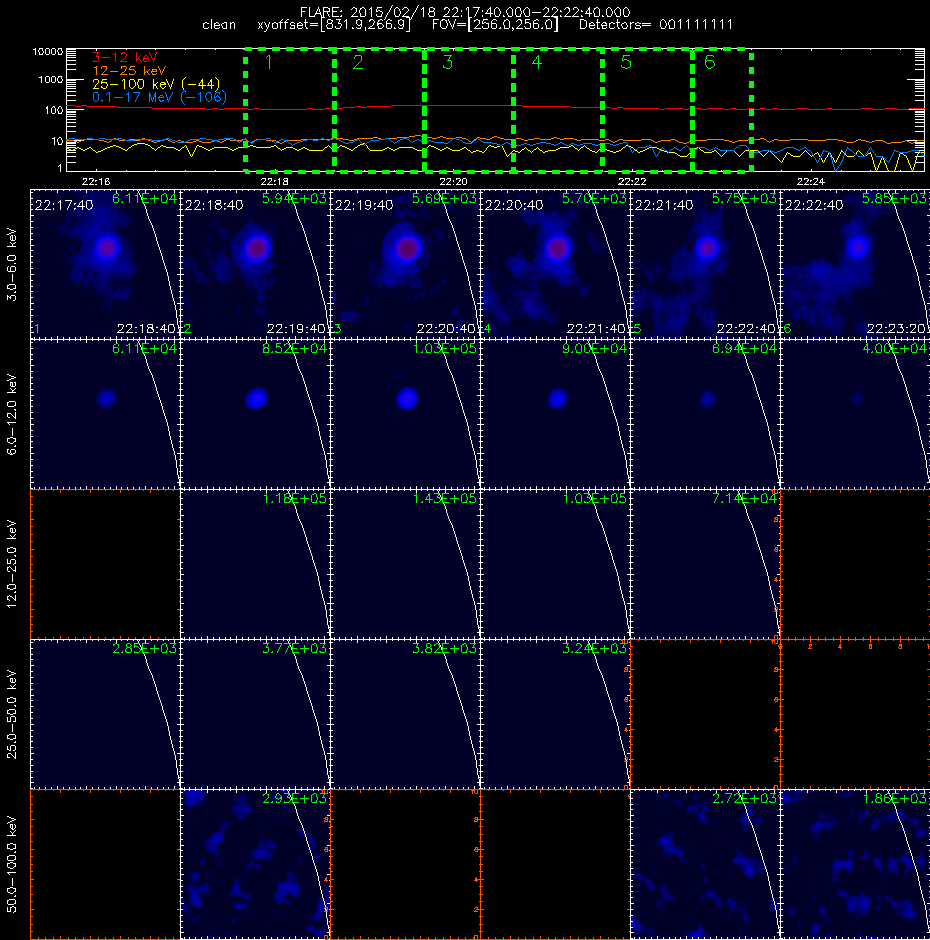The image size is (930, 940).
Task: Open the 6-12 keV image labeled 4.00E+04
Action: pyautogui.click(x=855, y=414)
